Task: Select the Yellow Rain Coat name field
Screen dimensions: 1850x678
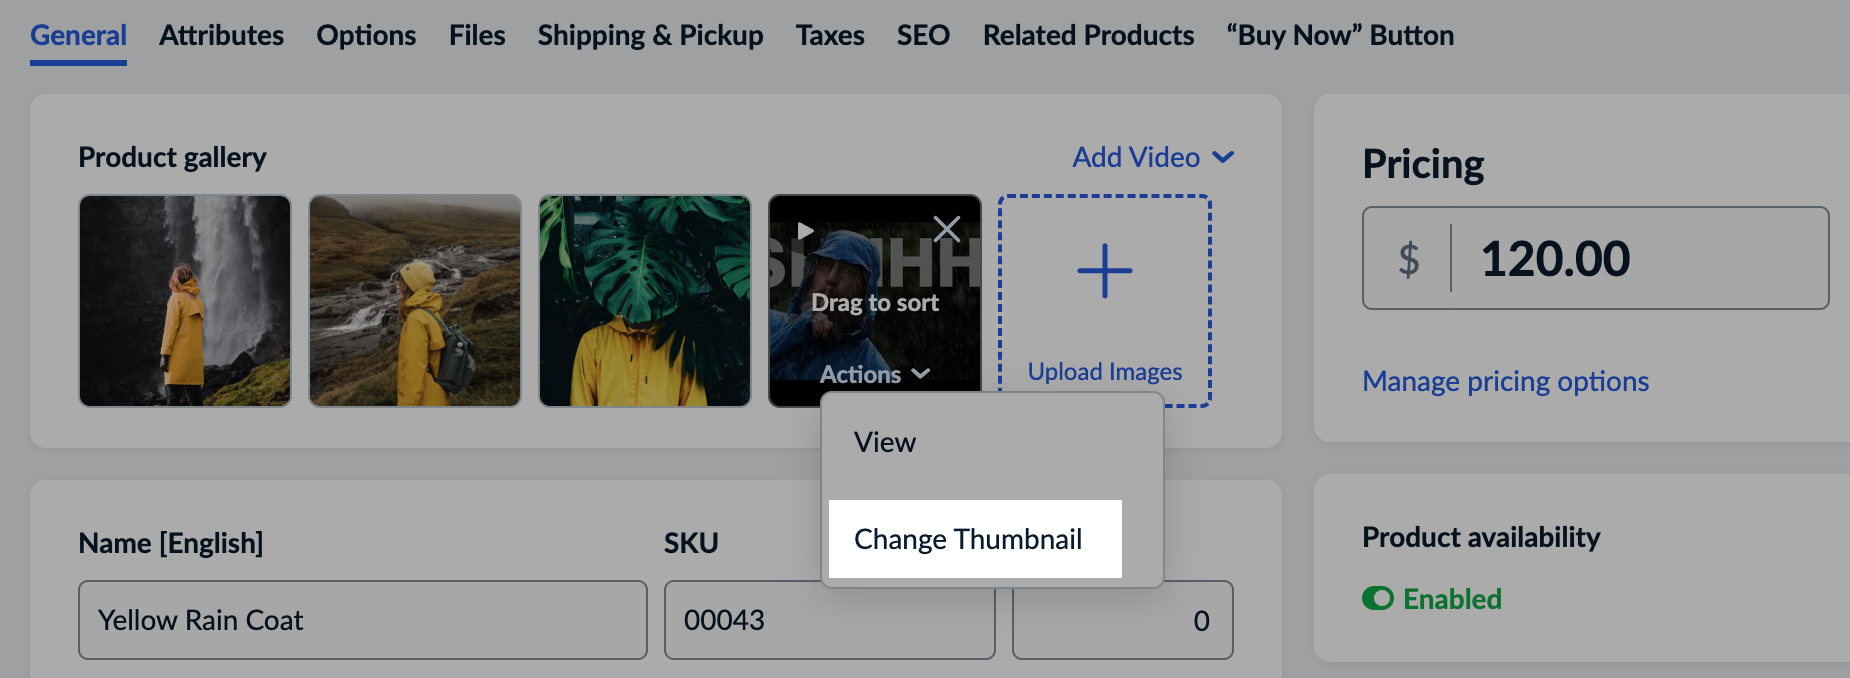Action: point(363,620)
